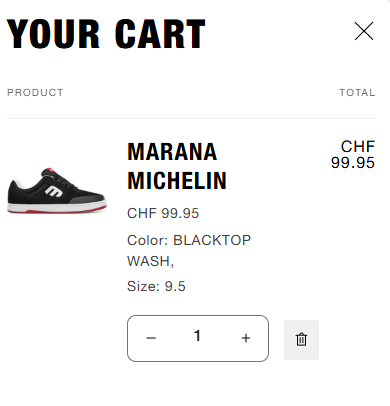This screenshot has width=390, height=406.
Task: Open the MARANA MICHELIN product title link
Action: 177,166
